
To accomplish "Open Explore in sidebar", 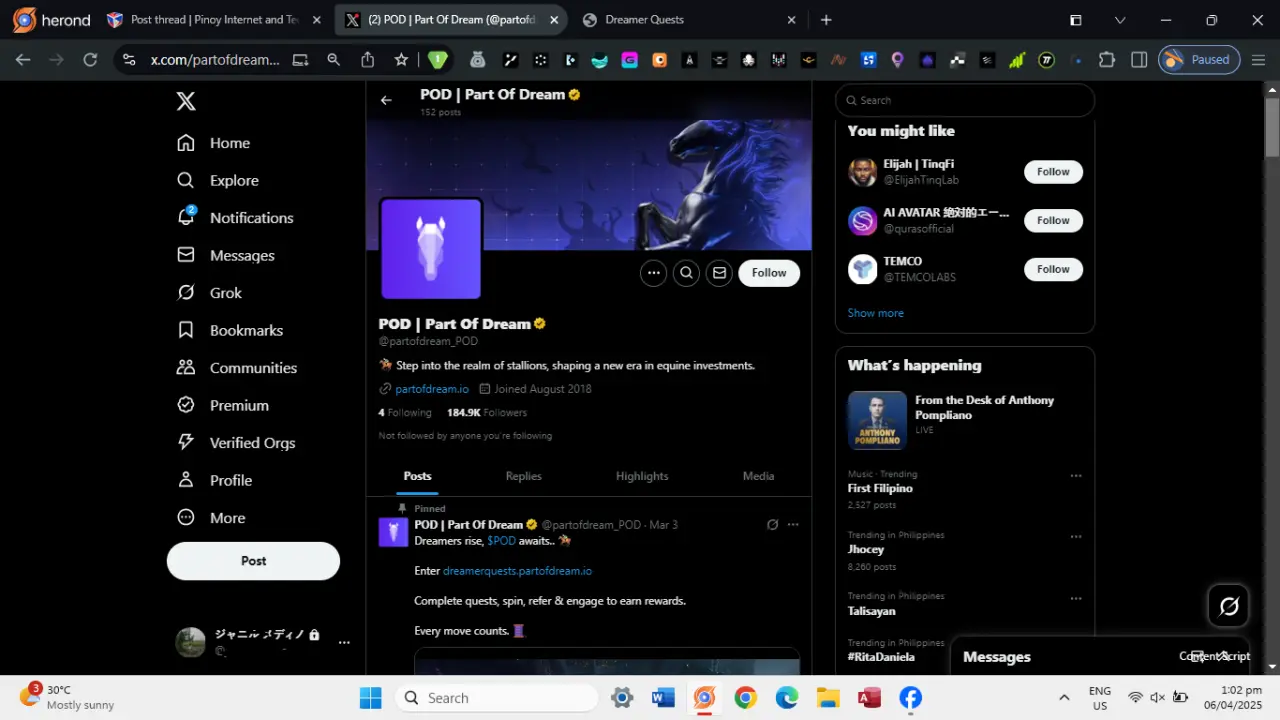I will point(218,181).
